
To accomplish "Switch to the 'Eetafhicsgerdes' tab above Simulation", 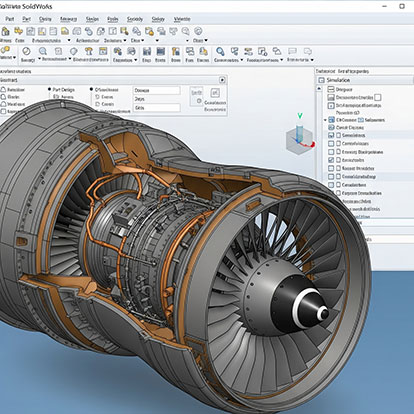I will [353, 71].
